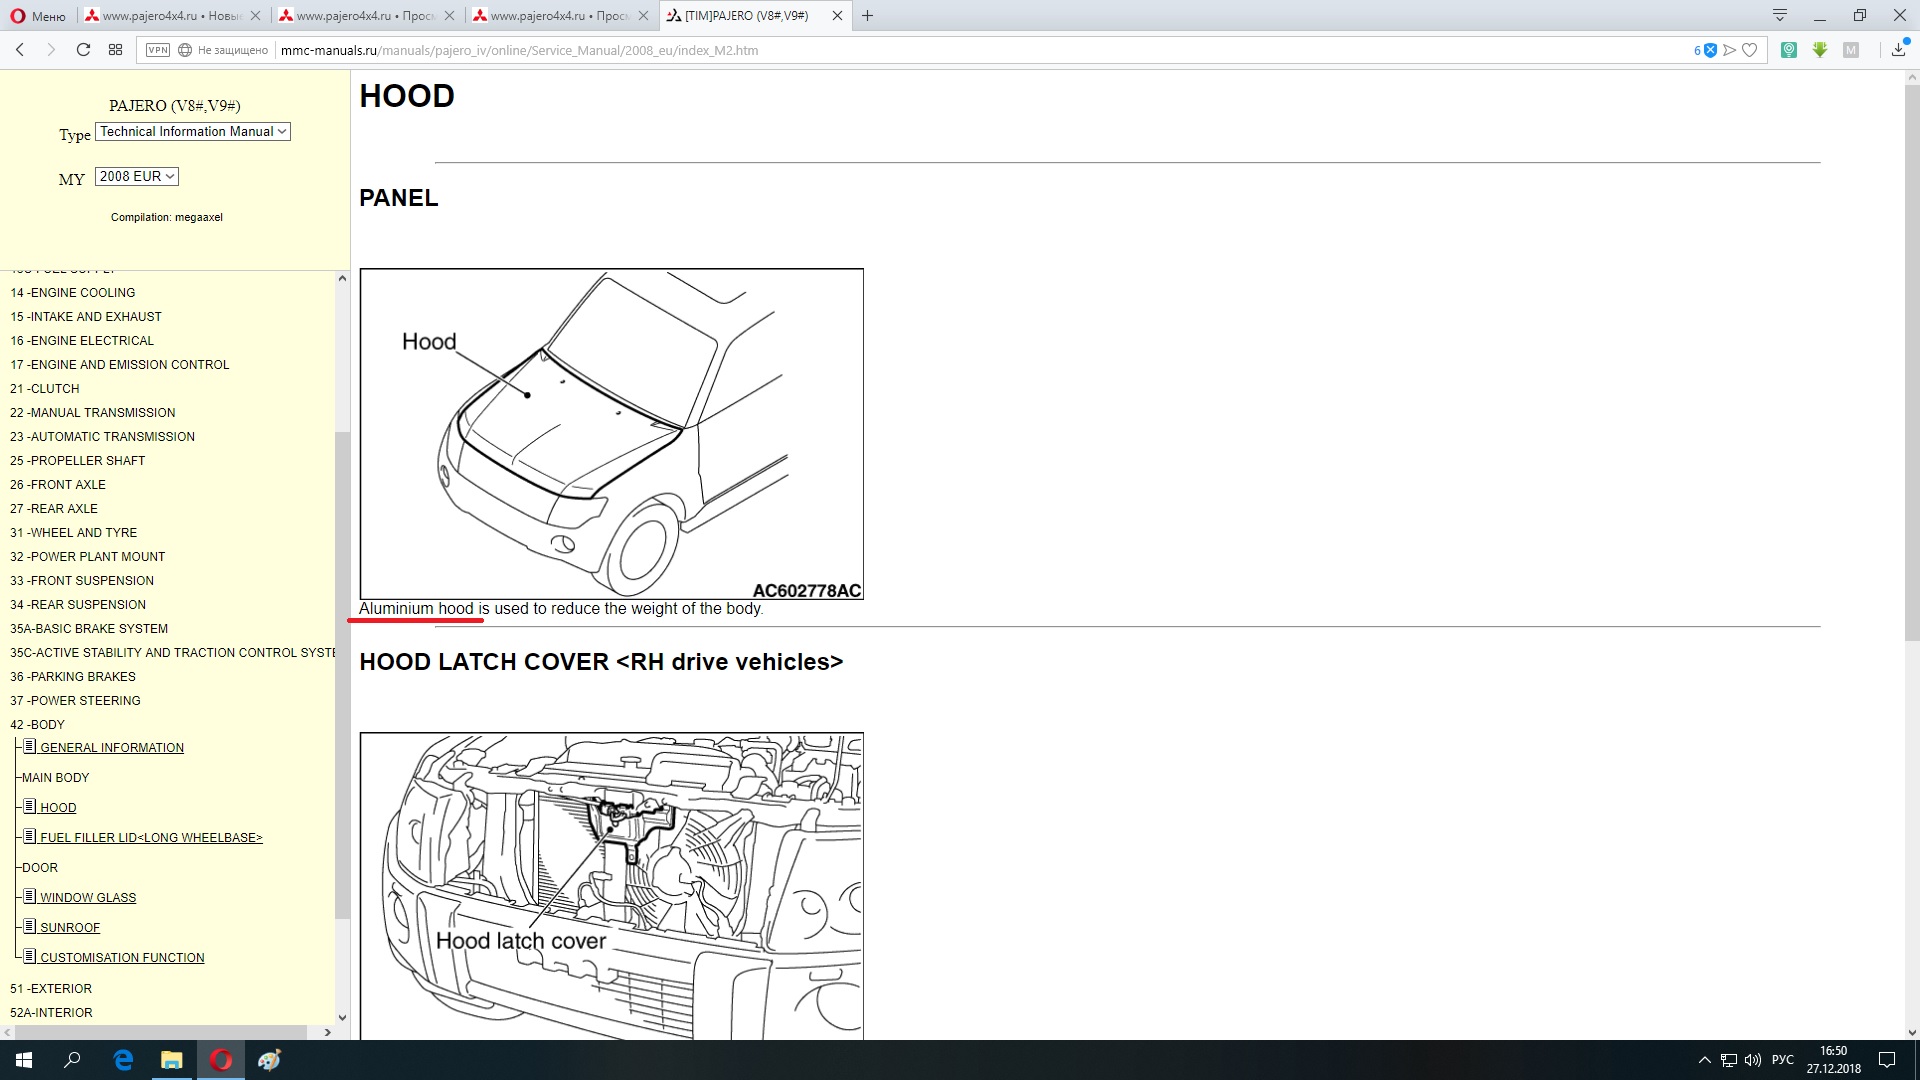Image resolution: width=1920 pixels, height=1080 pixels.
Task: Click the send page arrow icon
Action: tap(1730, 50)
